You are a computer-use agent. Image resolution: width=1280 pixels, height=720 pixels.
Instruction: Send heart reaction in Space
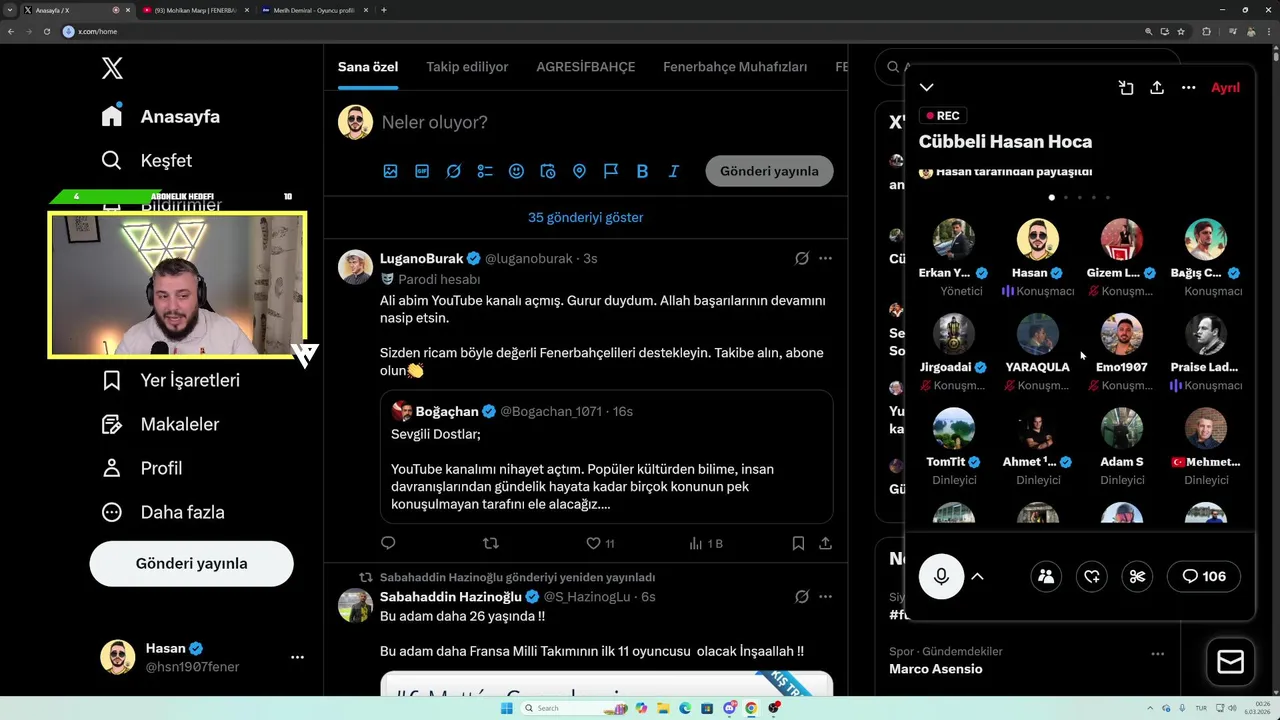(x=1092, y=576)
